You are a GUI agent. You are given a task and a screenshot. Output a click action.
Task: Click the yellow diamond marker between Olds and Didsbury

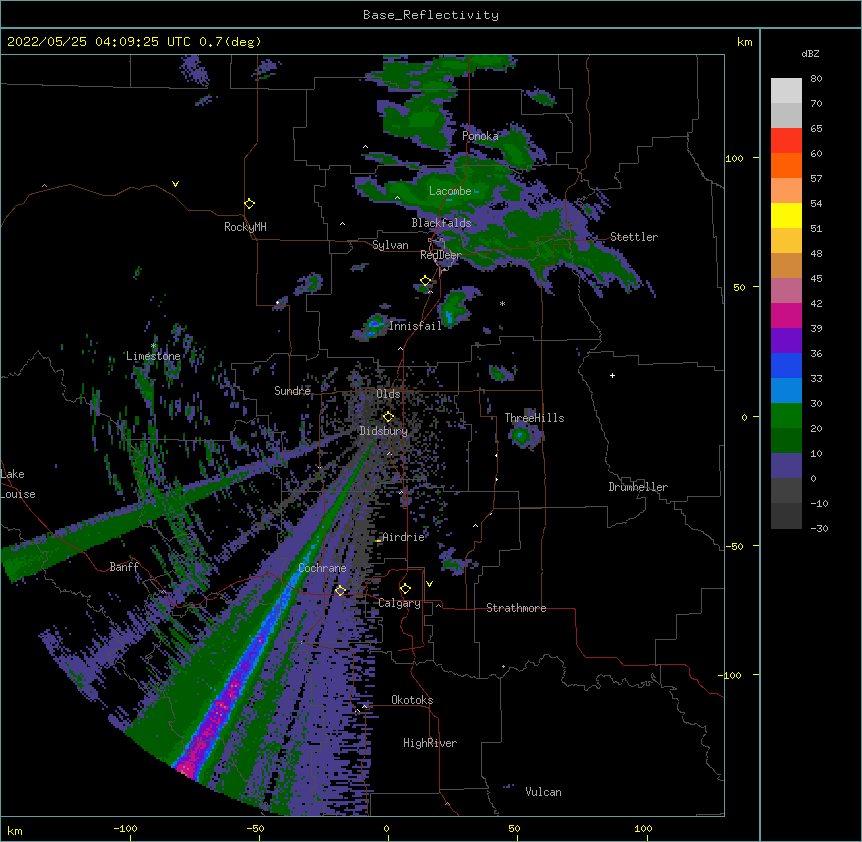point(388,417)
